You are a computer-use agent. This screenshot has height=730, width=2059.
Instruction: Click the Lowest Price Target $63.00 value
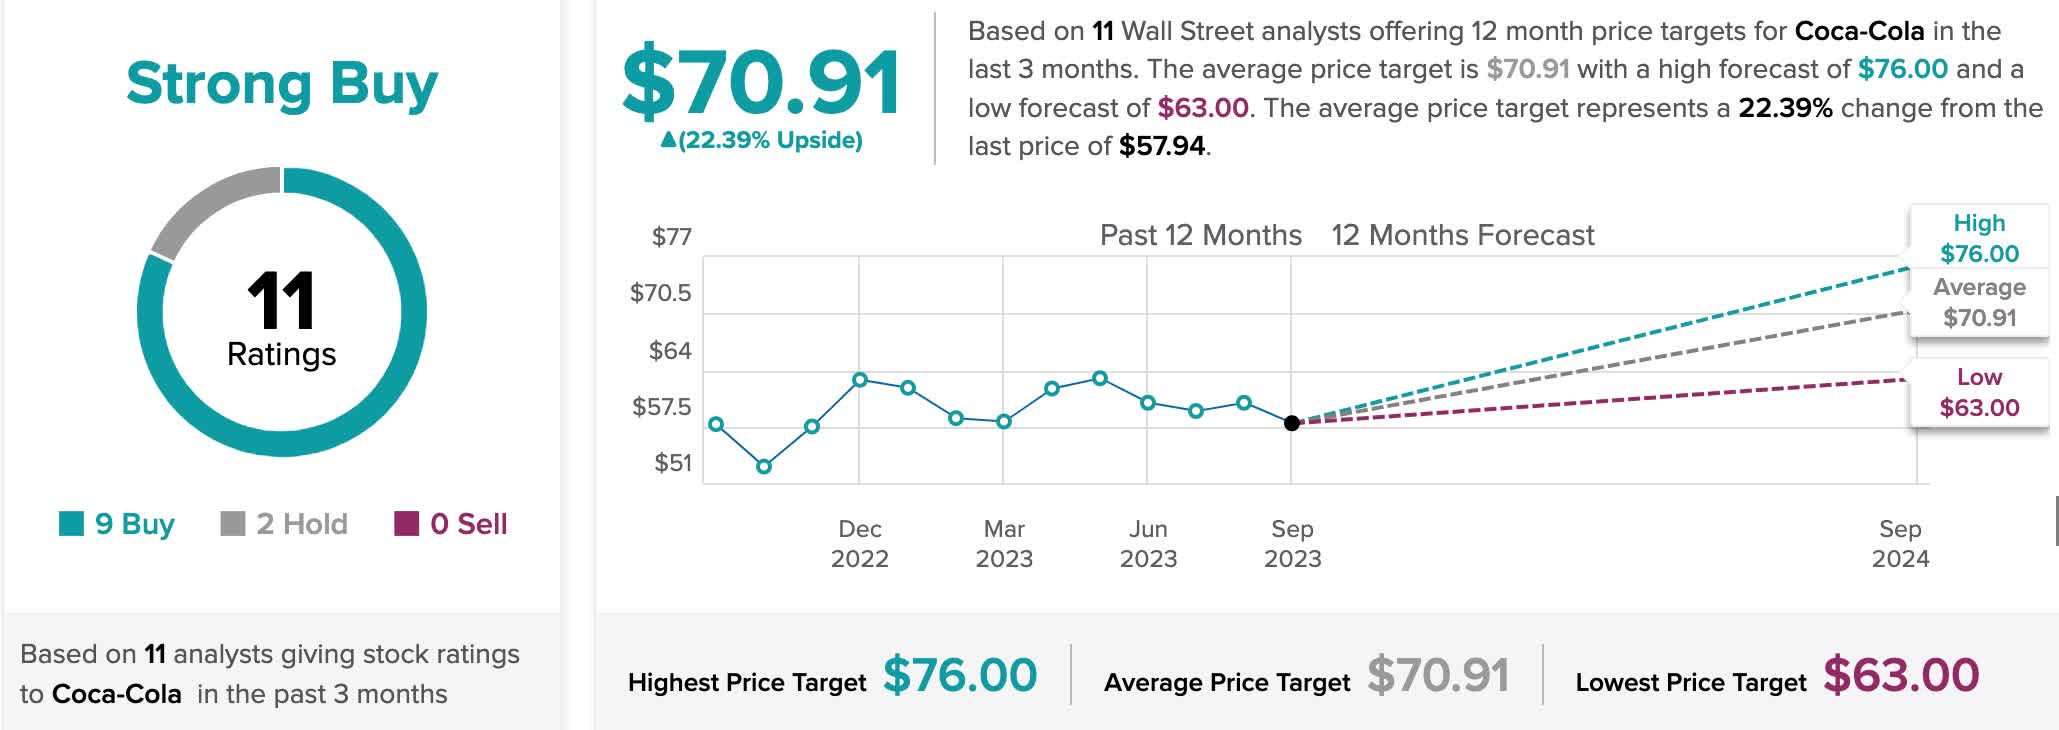click(x=1901, y=676)
